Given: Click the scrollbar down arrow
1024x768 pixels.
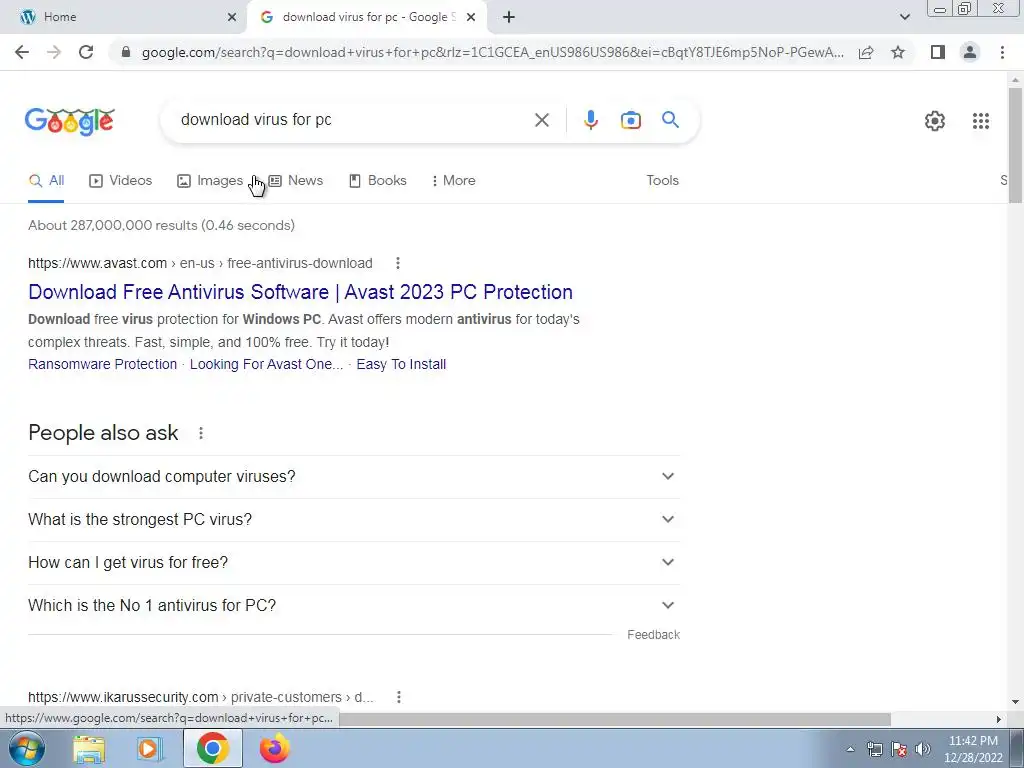Looking at the screenshot, I should [1015, 703].
